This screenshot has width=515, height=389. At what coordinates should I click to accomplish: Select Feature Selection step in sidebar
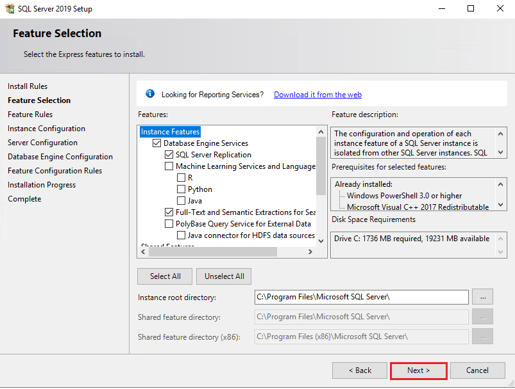(39, 100)
